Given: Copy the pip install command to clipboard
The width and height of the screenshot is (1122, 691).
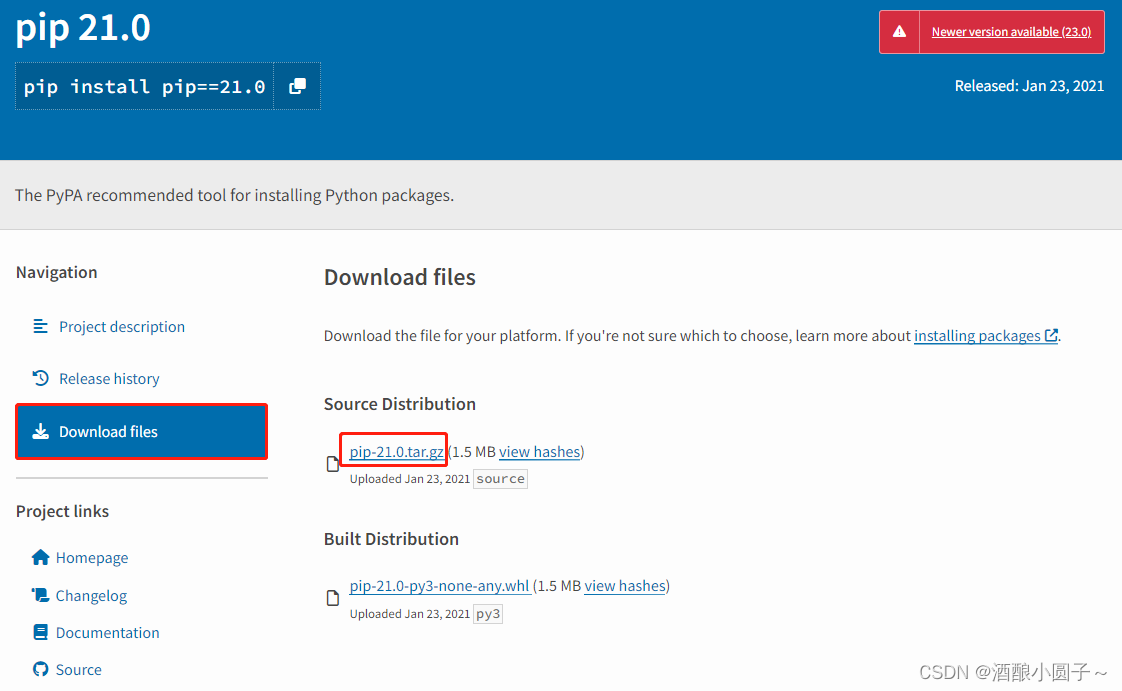Looking at the screenshot, I should (x=297, y=87).
